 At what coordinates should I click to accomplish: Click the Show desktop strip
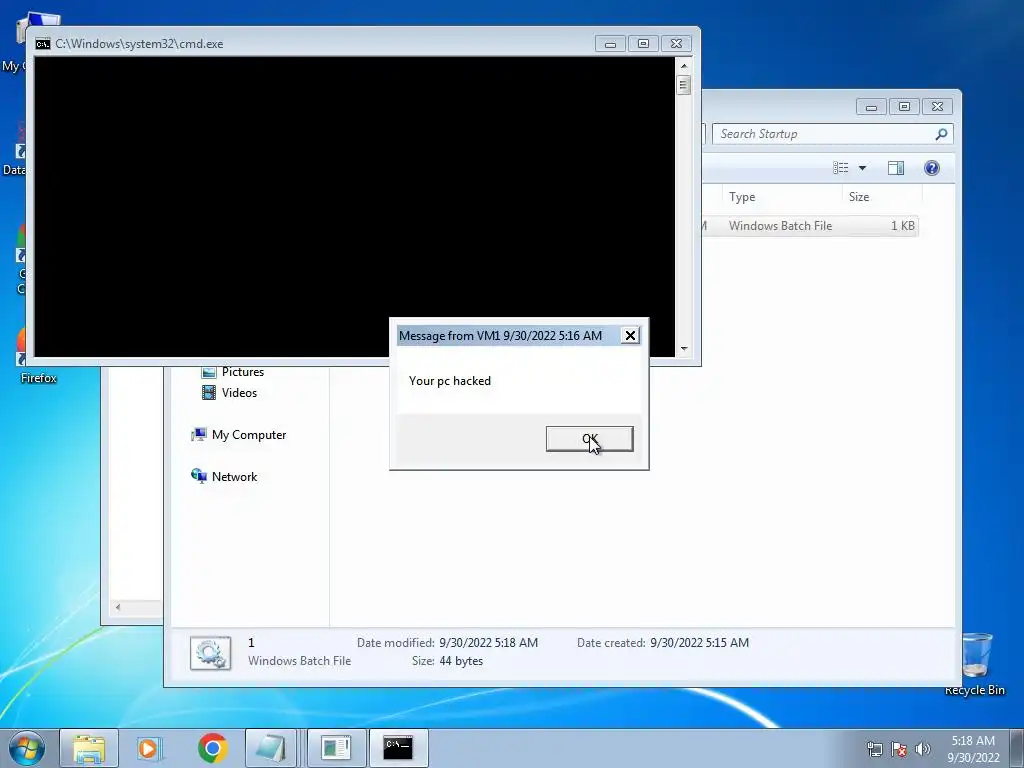pyautogui.click(x=1017, y=748)
